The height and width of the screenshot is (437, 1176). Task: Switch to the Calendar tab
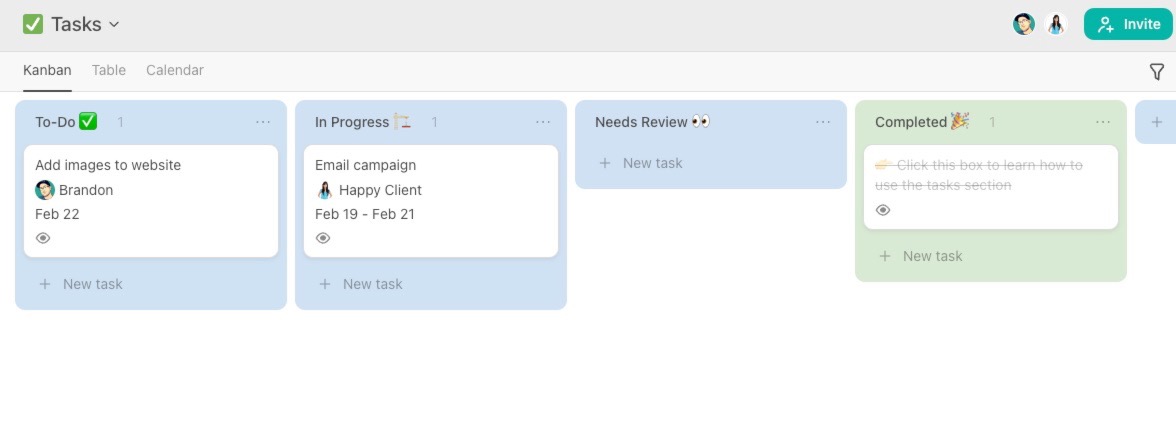click(175, 70)
